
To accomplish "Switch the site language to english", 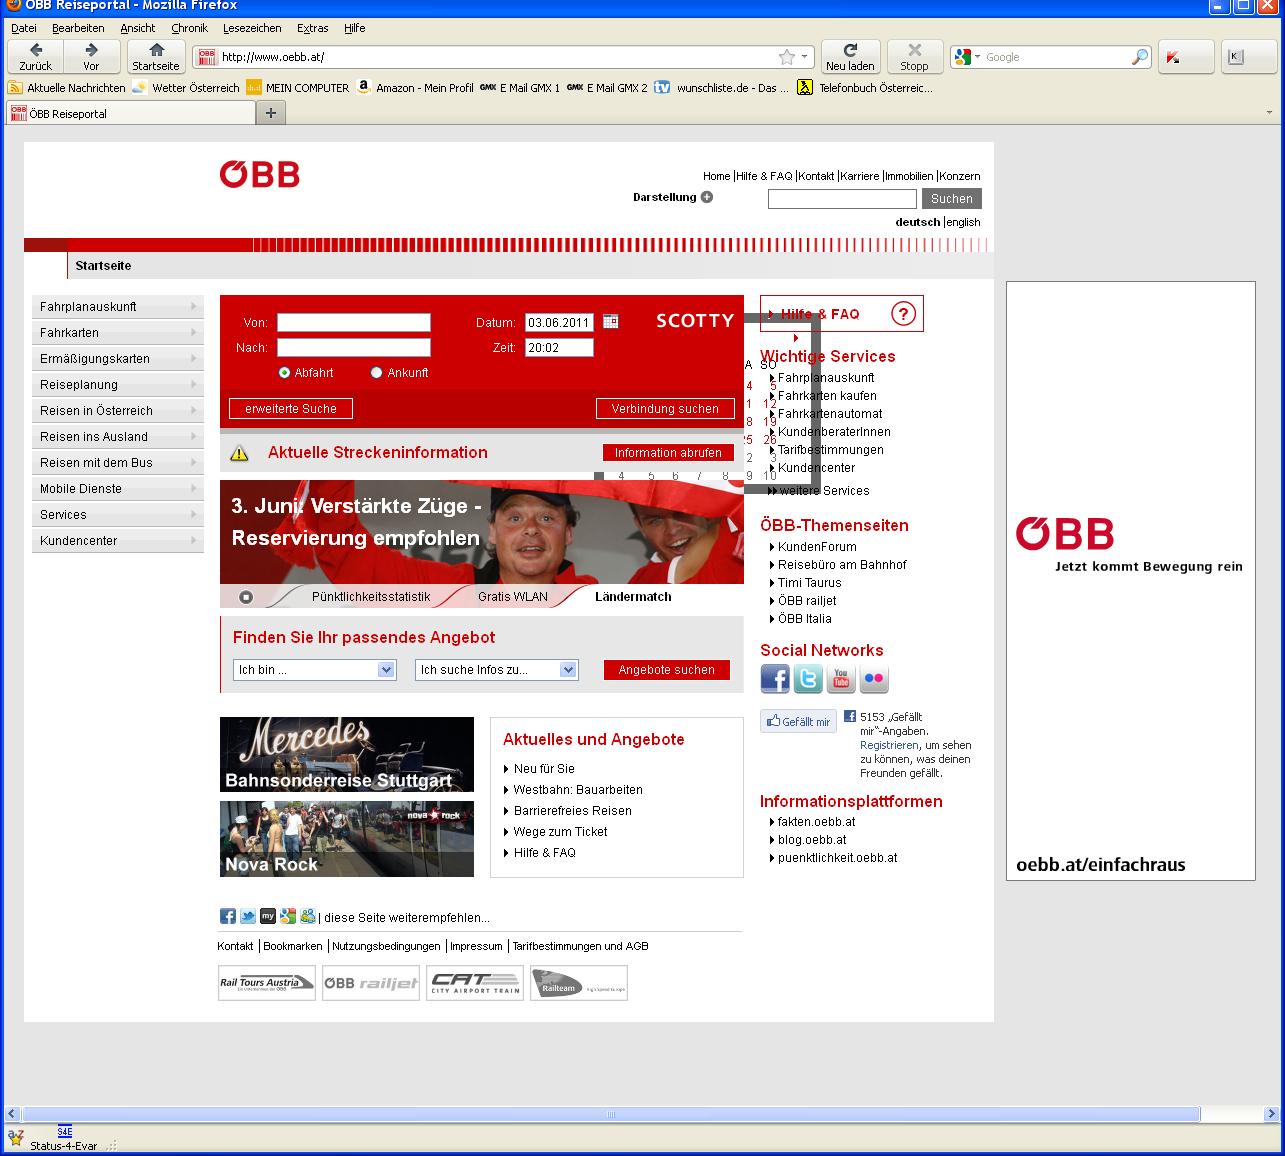I will (x=964, y=222).
